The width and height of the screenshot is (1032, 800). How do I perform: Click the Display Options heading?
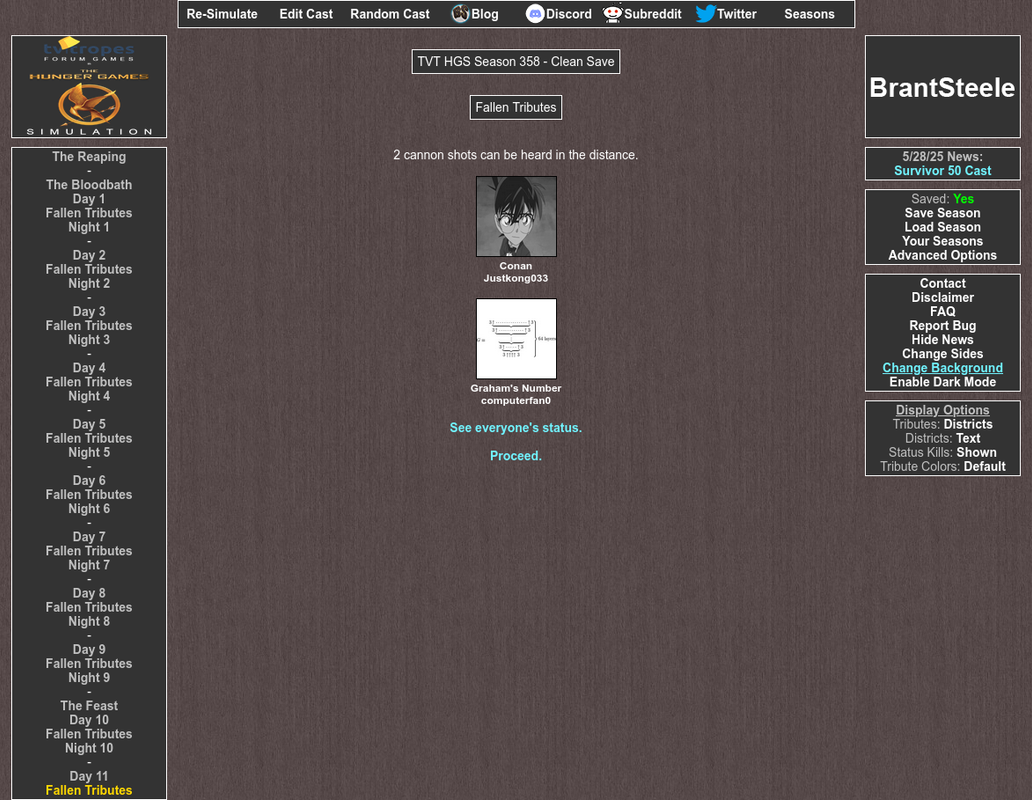(942, 410)
